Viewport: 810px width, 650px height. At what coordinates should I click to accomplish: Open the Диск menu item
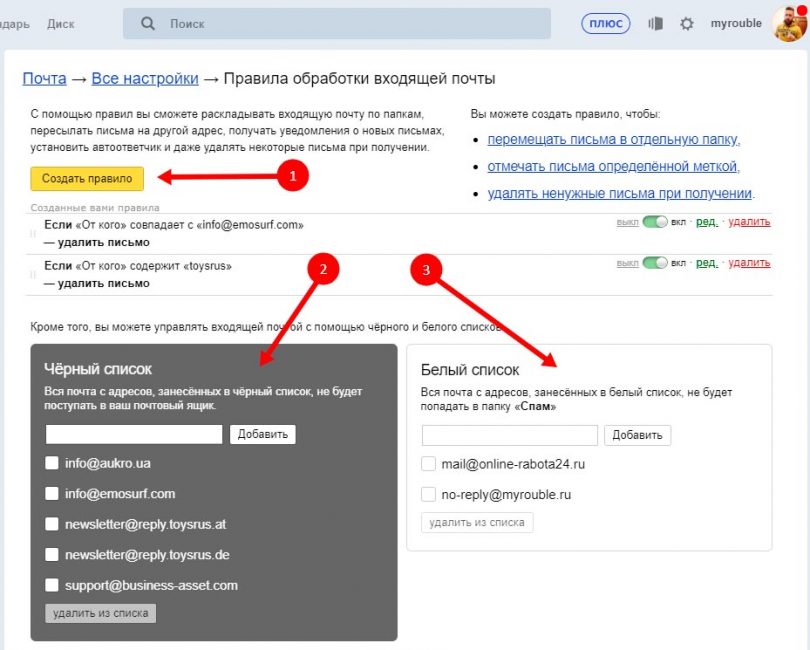pos(61,24)
